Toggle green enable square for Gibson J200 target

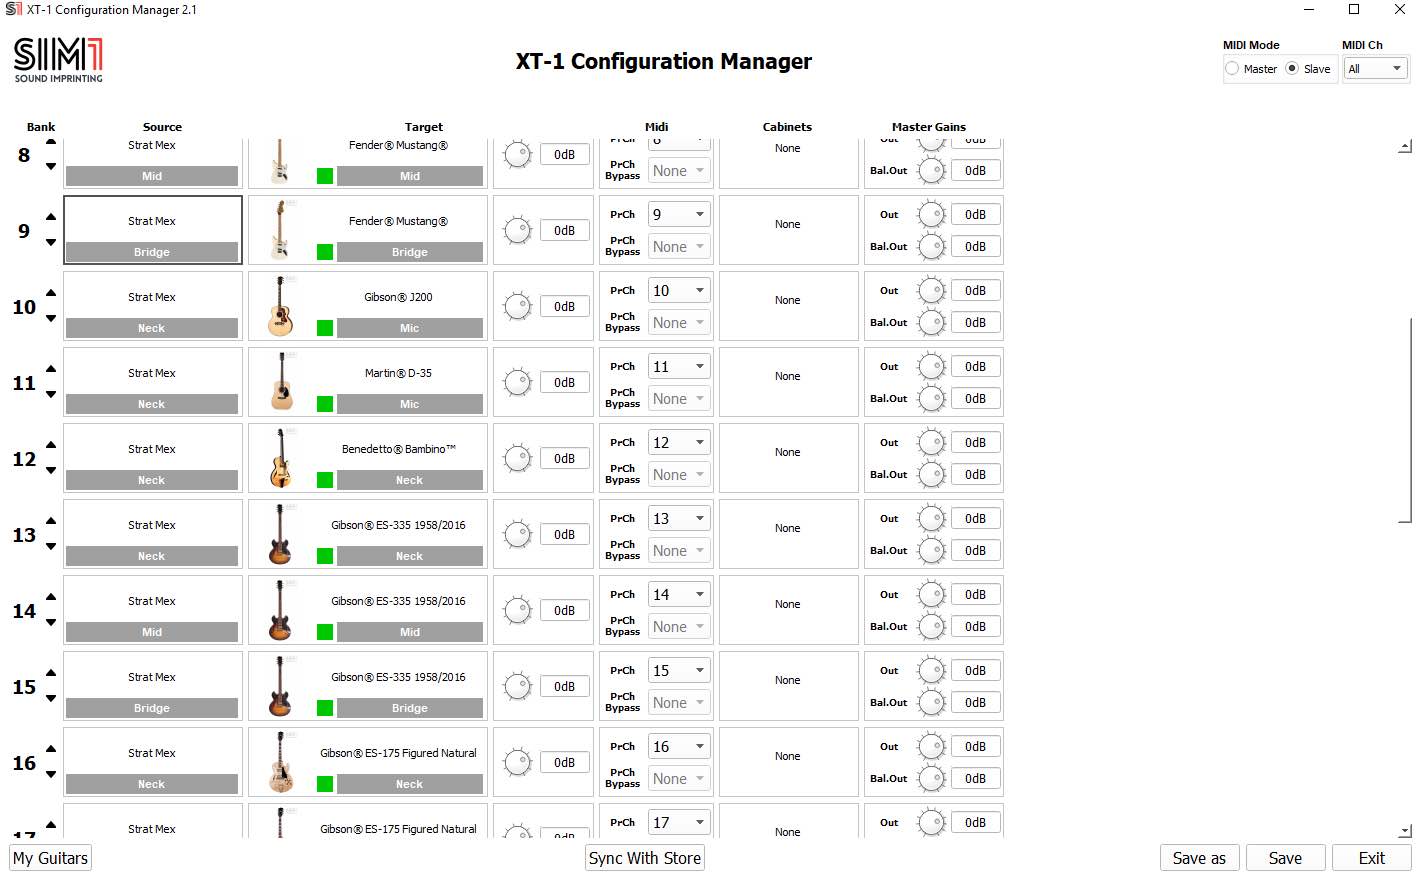click(x=325, y=328)
